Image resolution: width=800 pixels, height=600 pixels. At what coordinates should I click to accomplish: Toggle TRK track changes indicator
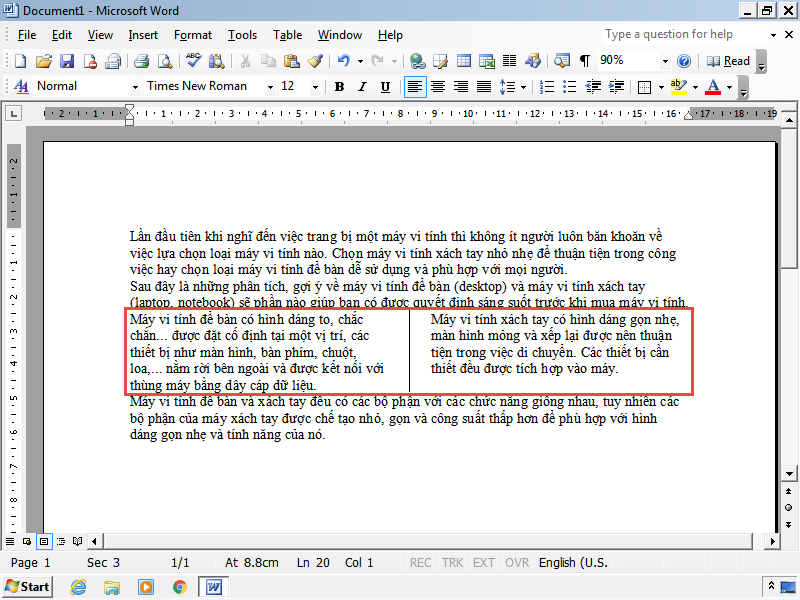pyautogui.click(x=452, y=563)
